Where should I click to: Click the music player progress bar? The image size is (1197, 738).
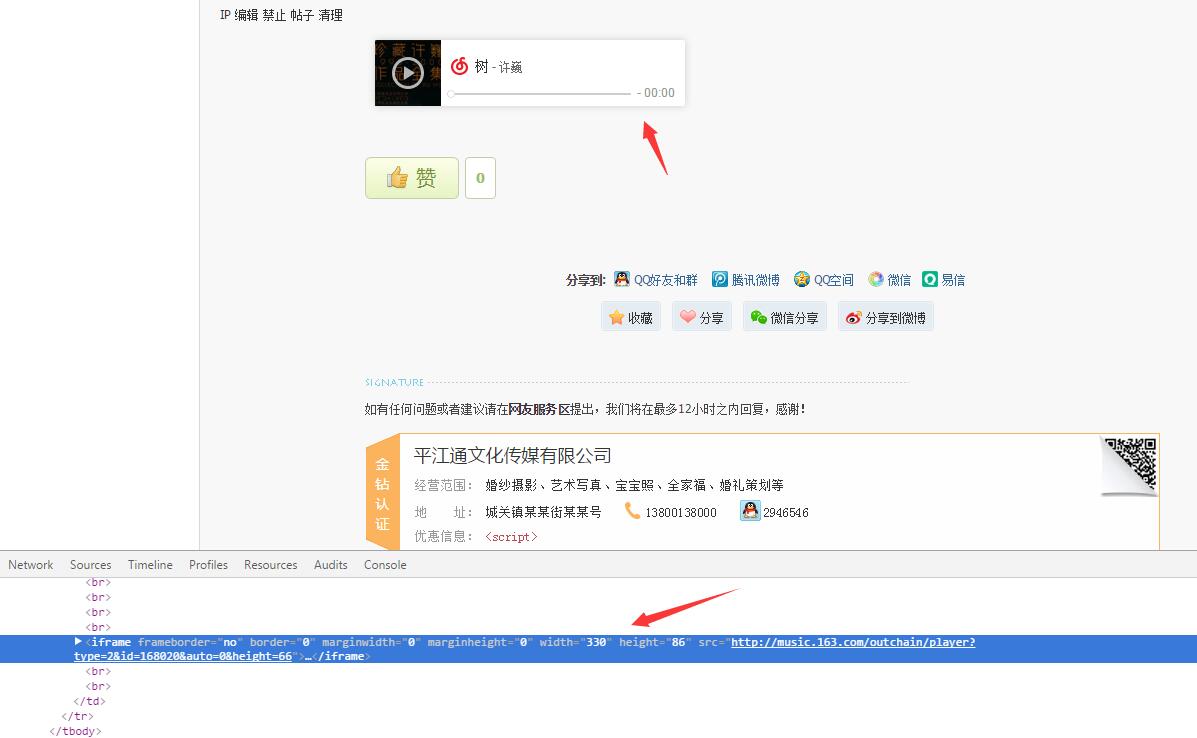tap(540, 94)
